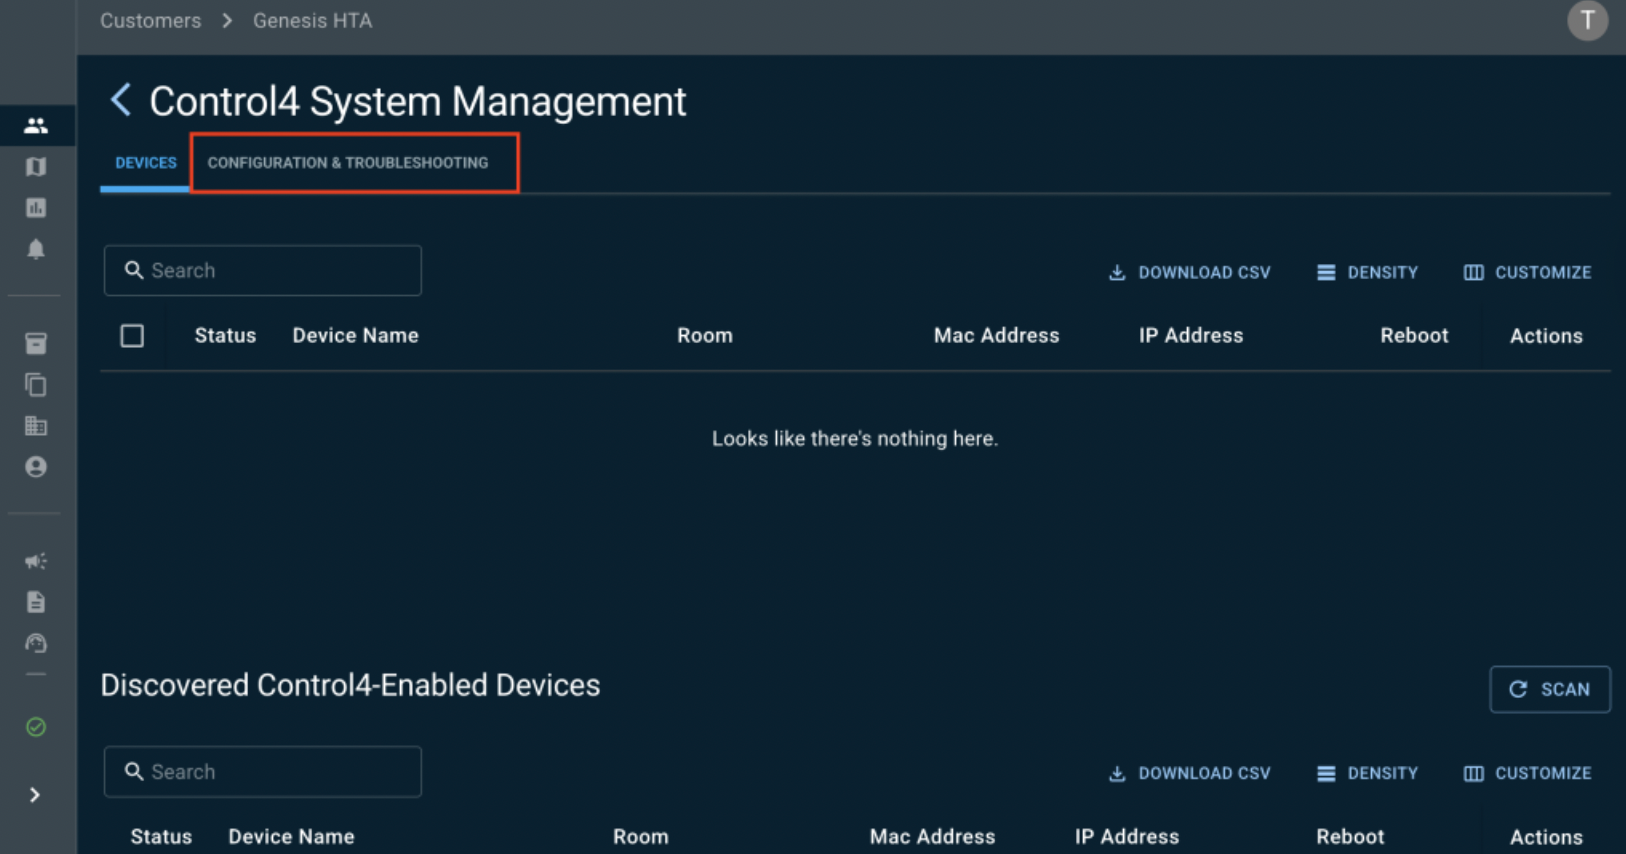Image resolution: width=1626 pixels, height=854 pixels.
Task: Click Actions header in discovered devices table
Action: (1546, 838)
